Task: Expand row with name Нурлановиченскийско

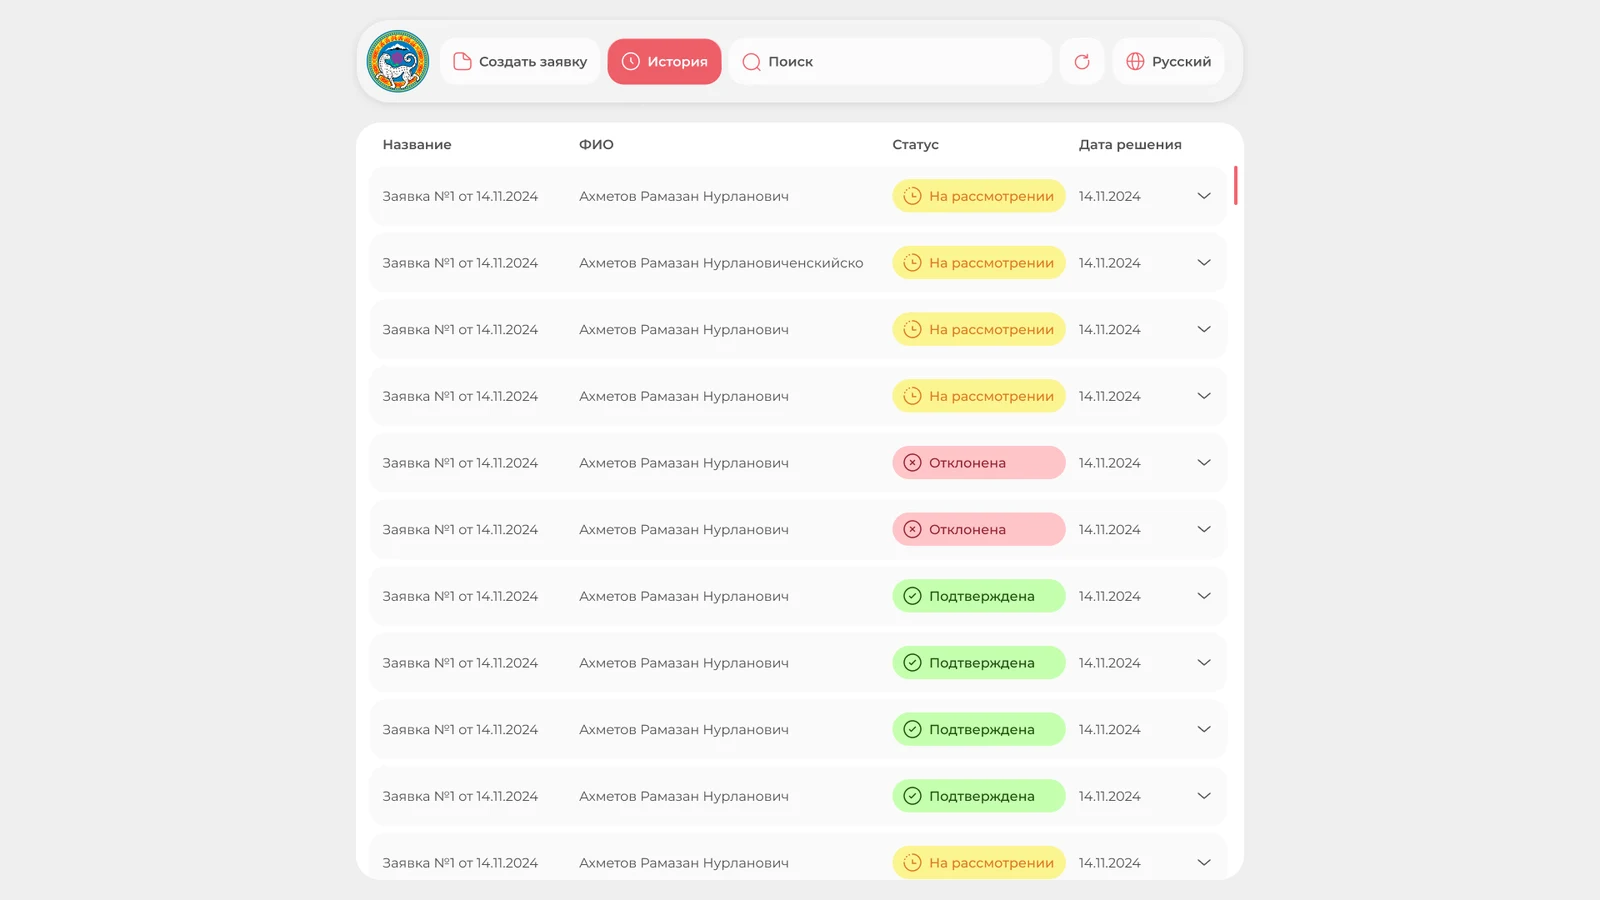Action: 1204,263
